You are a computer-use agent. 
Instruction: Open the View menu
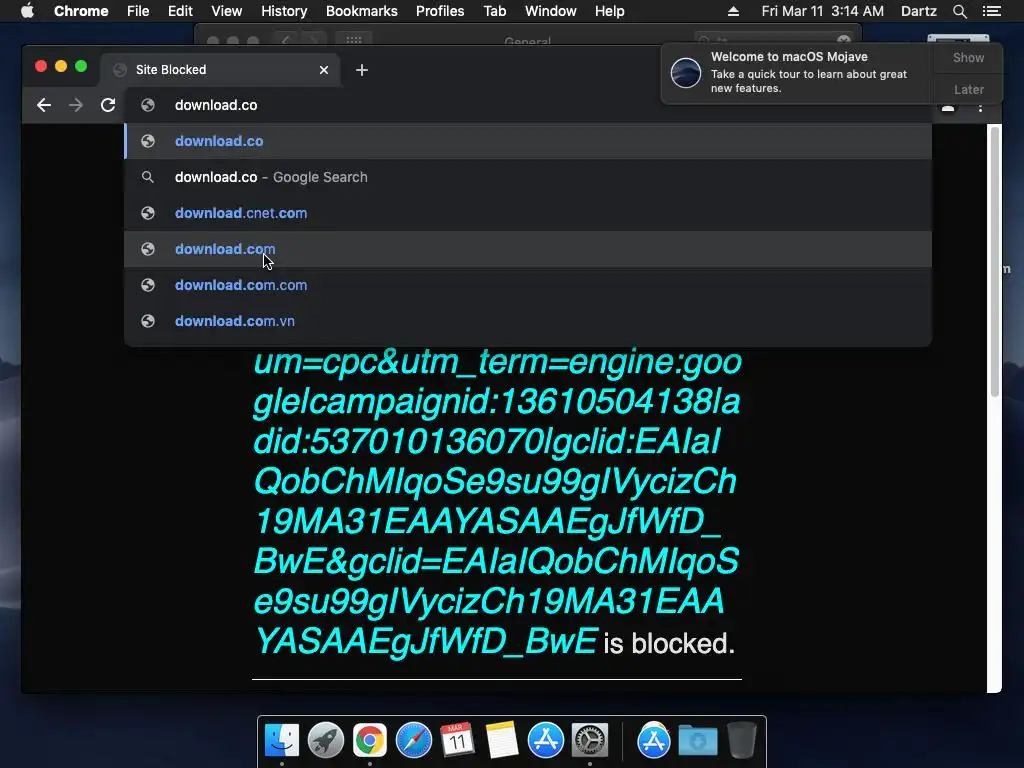[x=227, y=11]
